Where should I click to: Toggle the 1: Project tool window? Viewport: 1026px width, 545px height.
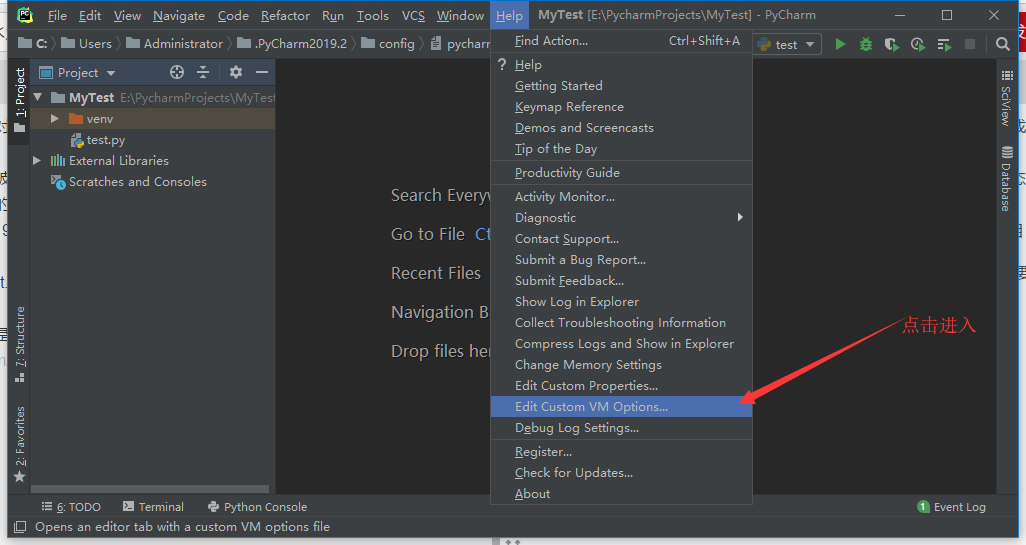tap(20, 99)
